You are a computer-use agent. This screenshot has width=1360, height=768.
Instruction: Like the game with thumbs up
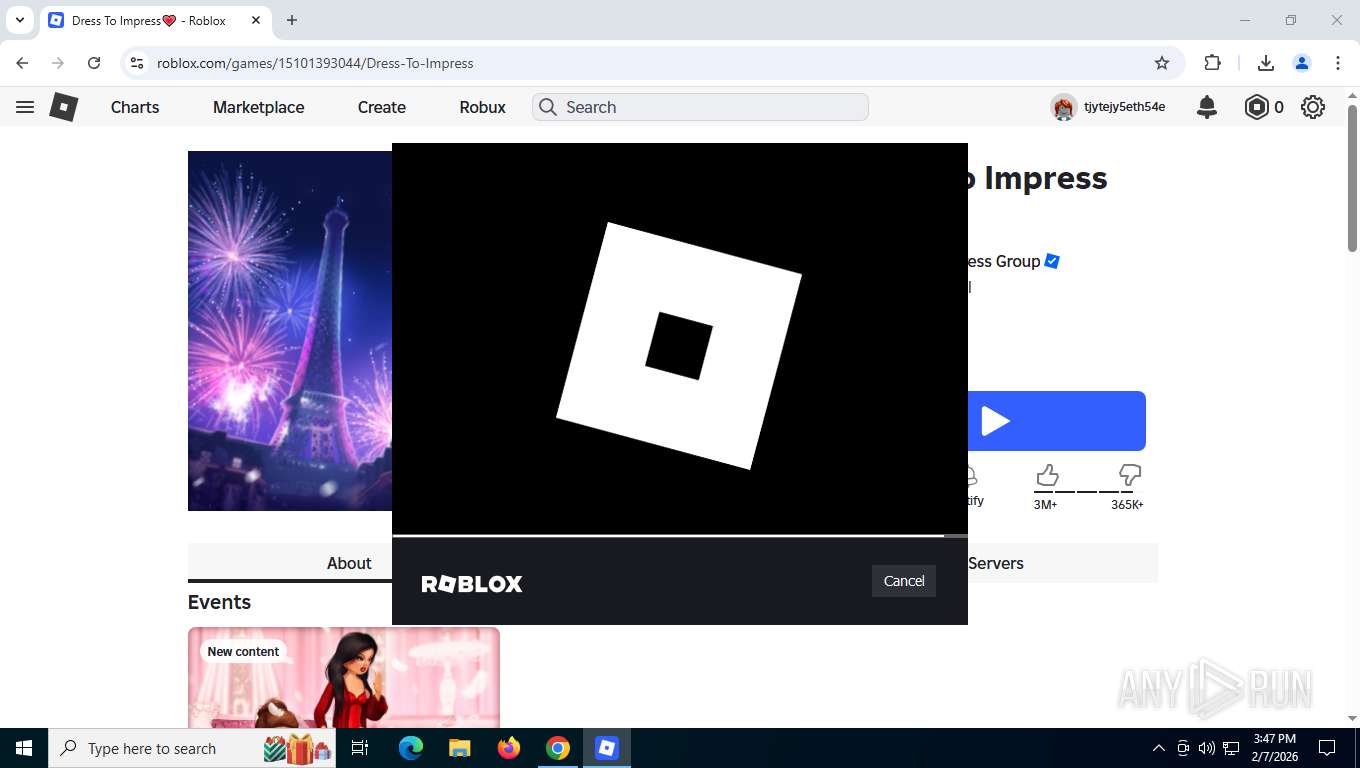pyautogui.click(x=1047, y=475)
